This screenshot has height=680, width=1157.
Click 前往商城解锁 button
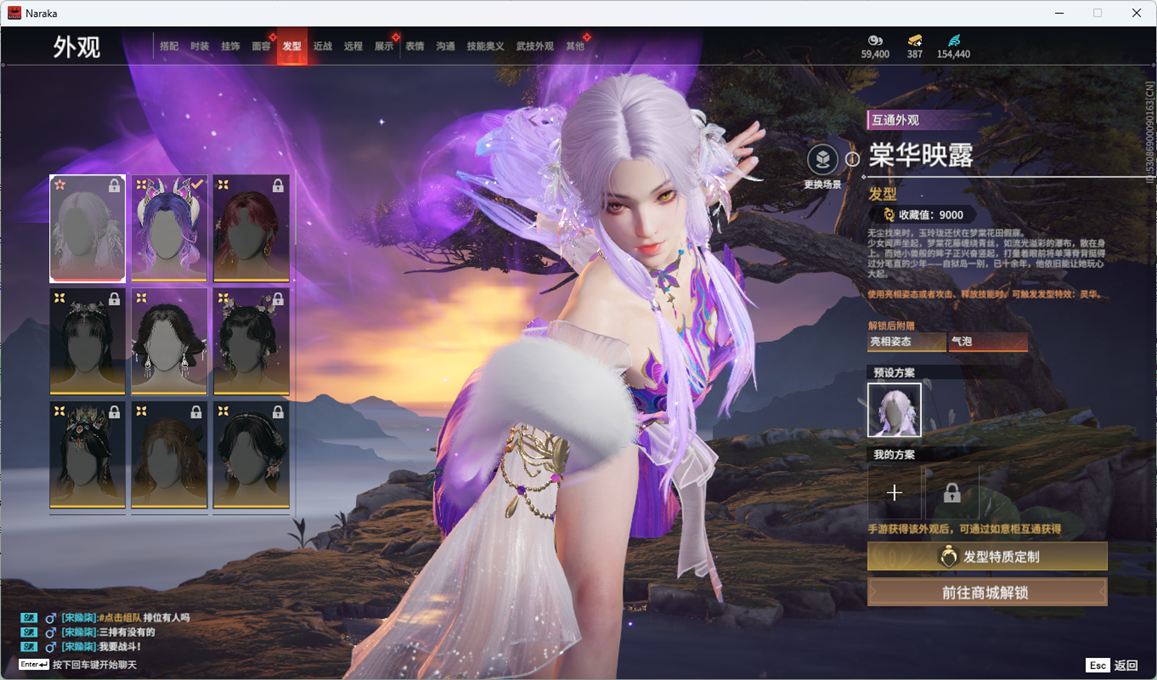[987, 592]
